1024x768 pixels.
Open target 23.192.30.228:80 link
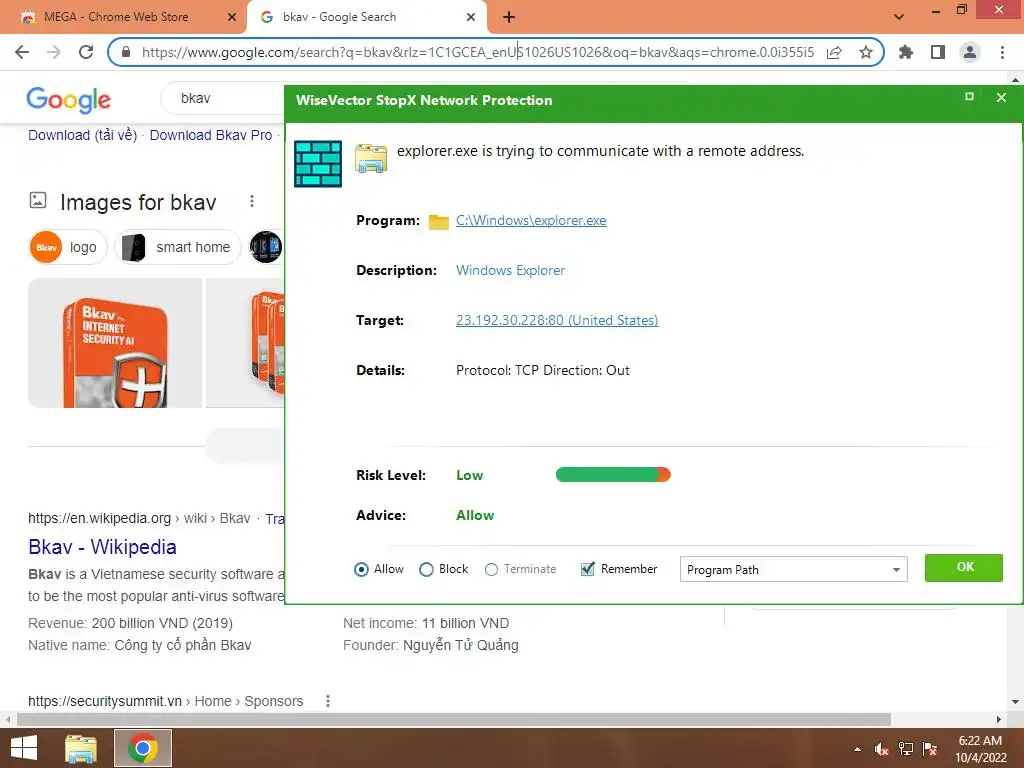pyautogui.click(x=557, y=321)
